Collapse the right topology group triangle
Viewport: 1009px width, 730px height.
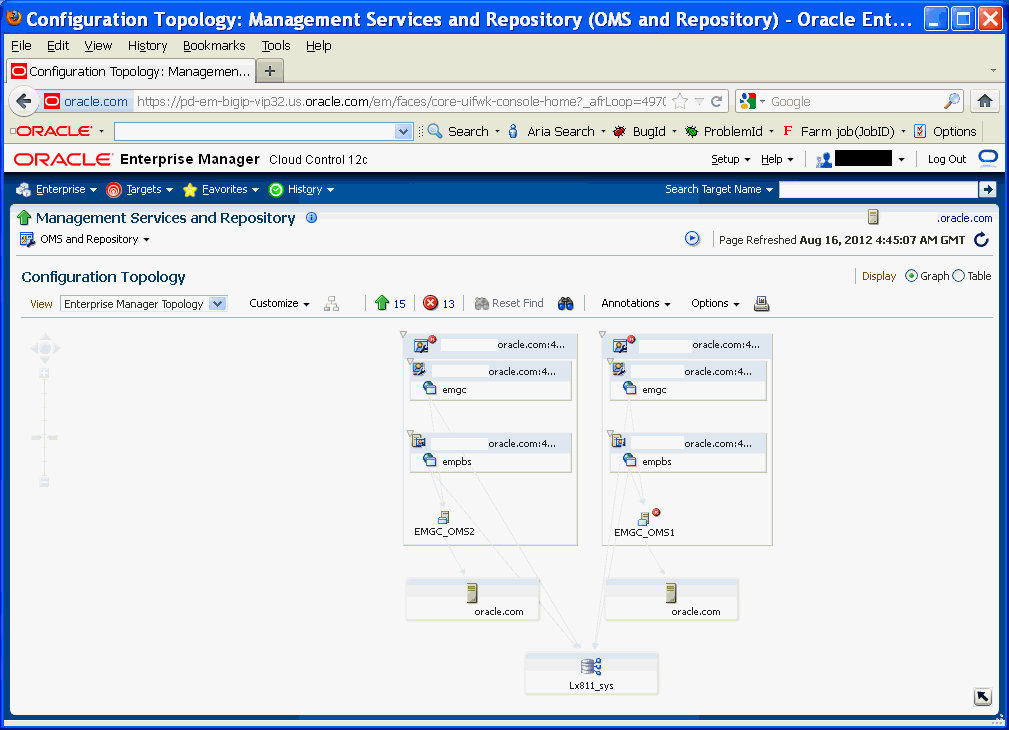click(x=602, y=334)
